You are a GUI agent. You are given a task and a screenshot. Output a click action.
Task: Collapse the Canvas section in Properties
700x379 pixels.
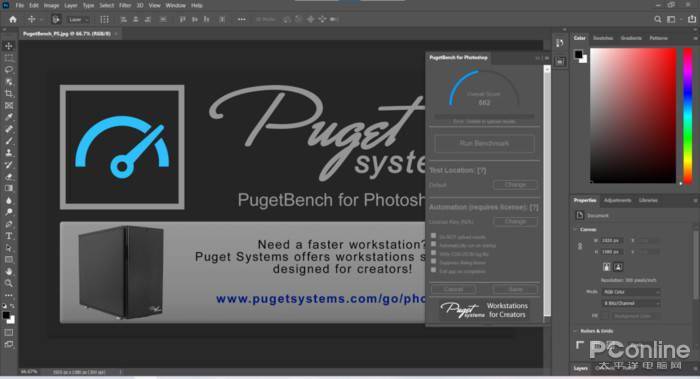click(575, 229)
